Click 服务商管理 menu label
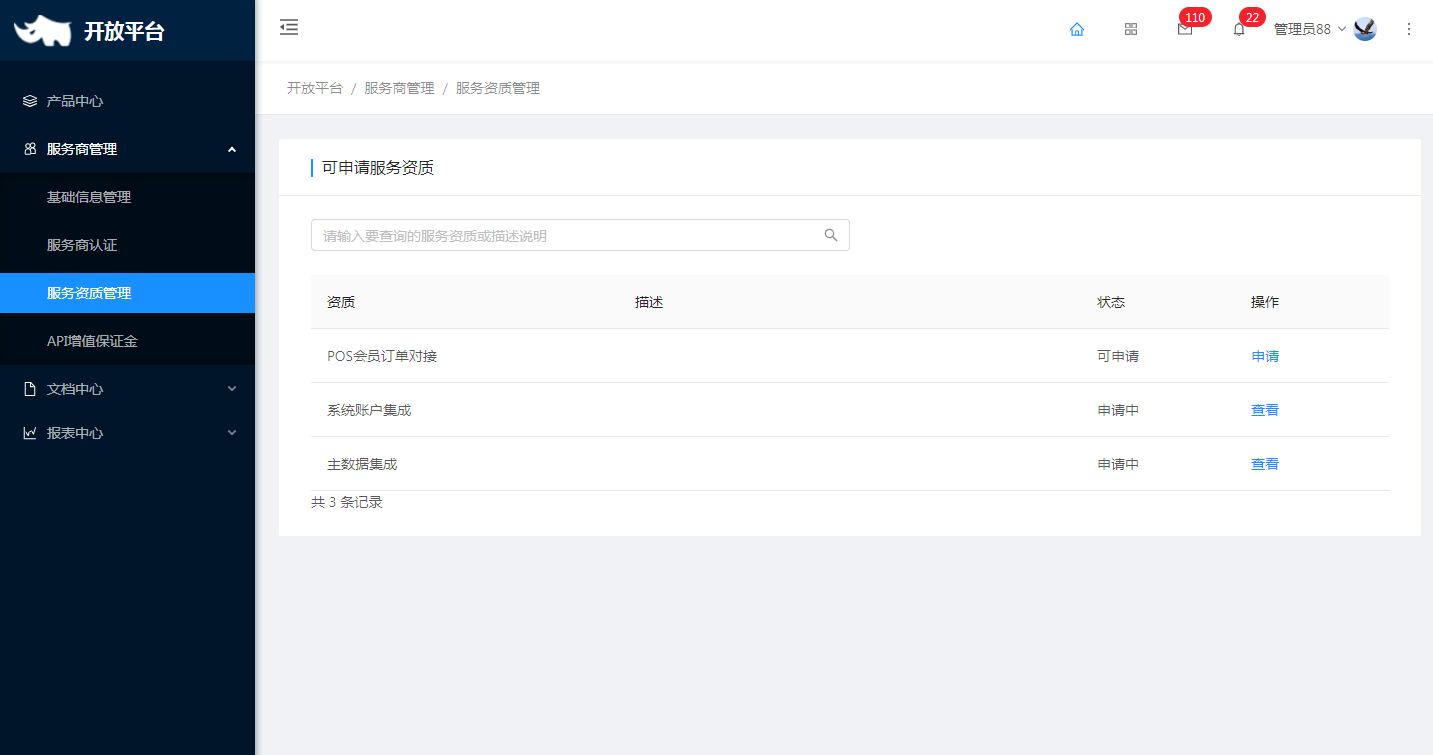Image resolution: width=1433 pixels, height=755 pixels. click(x=82, y=149)
